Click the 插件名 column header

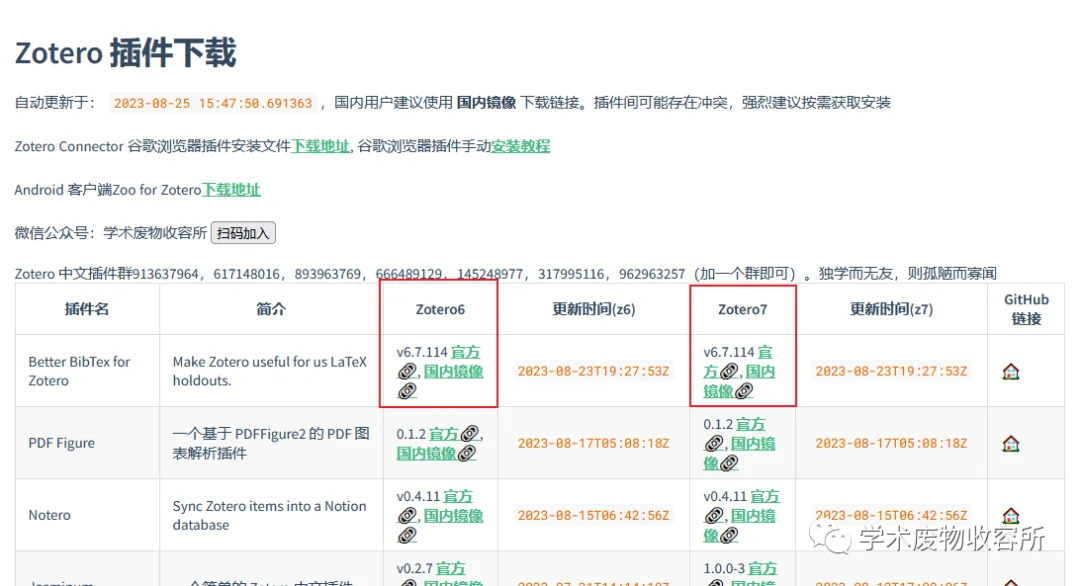click(87, 309)
